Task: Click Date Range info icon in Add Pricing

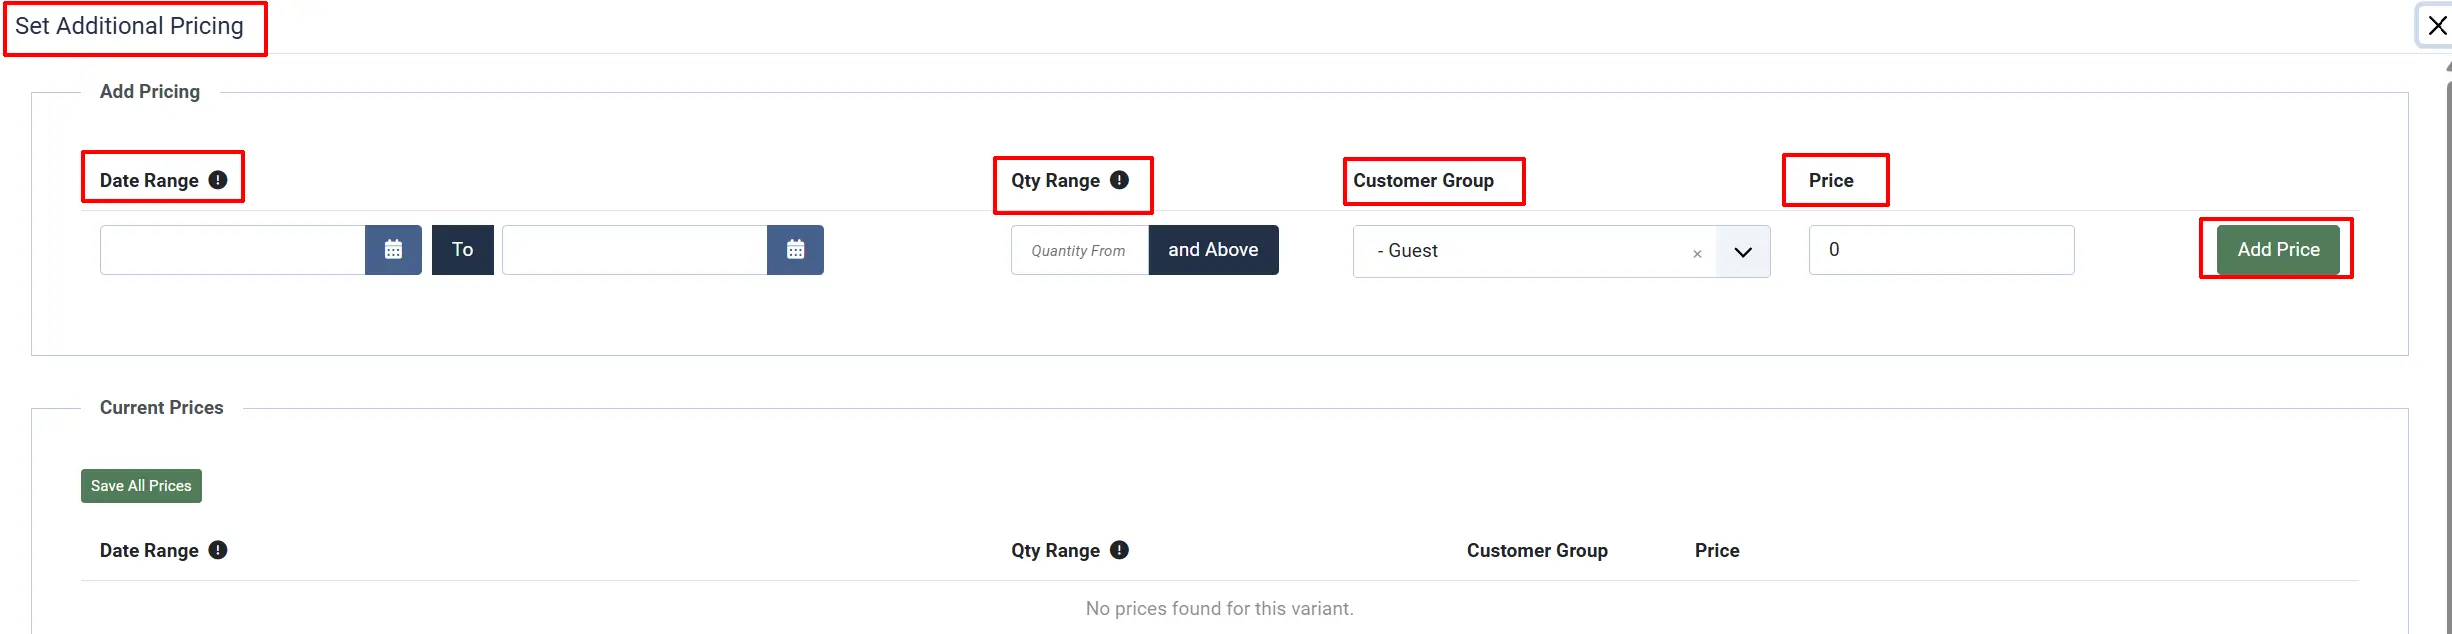Action: (218, 180)
